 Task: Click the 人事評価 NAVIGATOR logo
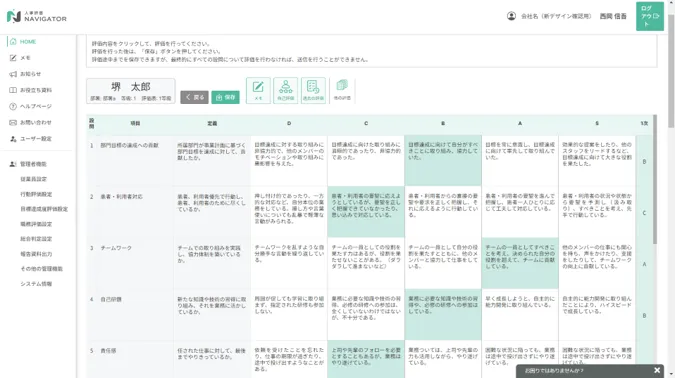click(x=37, y=16)
